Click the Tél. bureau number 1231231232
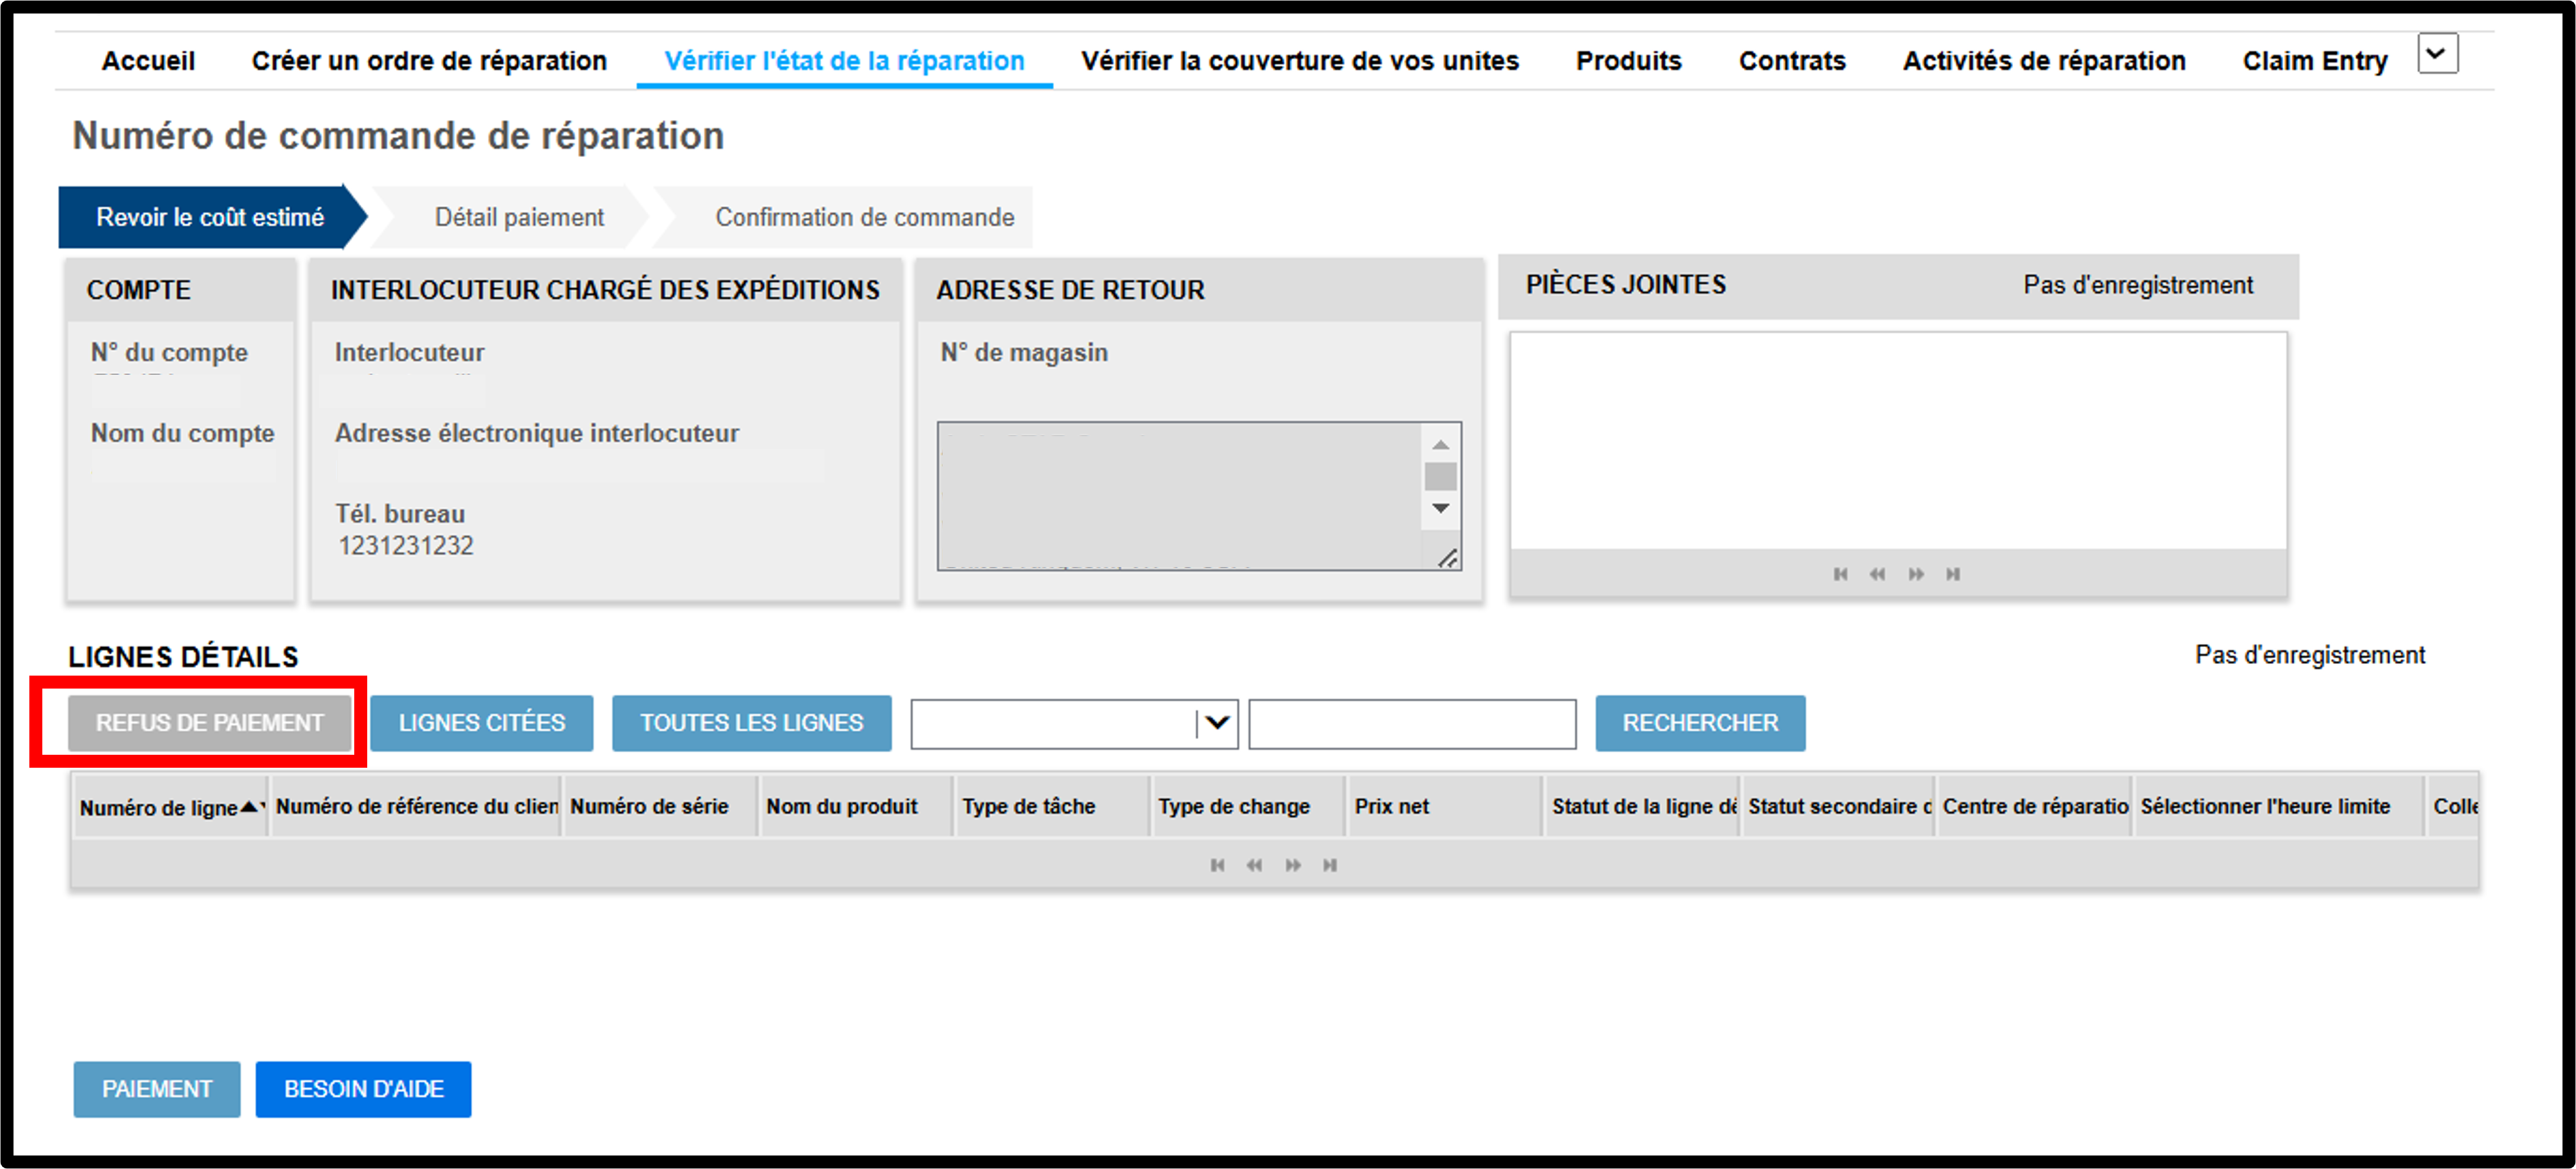2576x1169 pixels. point(406,546)
